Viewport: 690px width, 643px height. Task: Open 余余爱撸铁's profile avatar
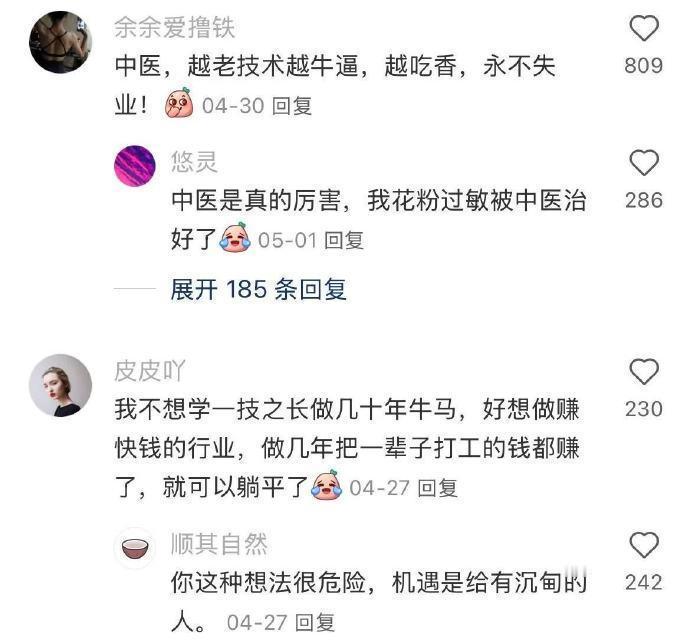coord(60,41)
